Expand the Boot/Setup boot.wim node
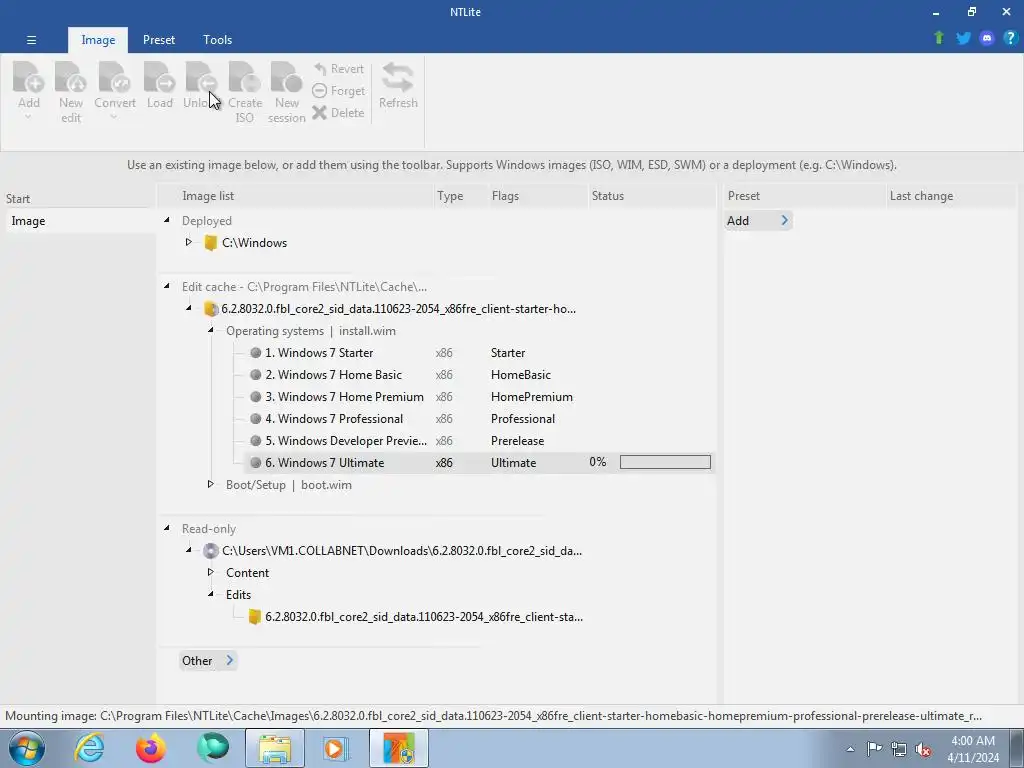1024x768 pixels. pos(211,484)
